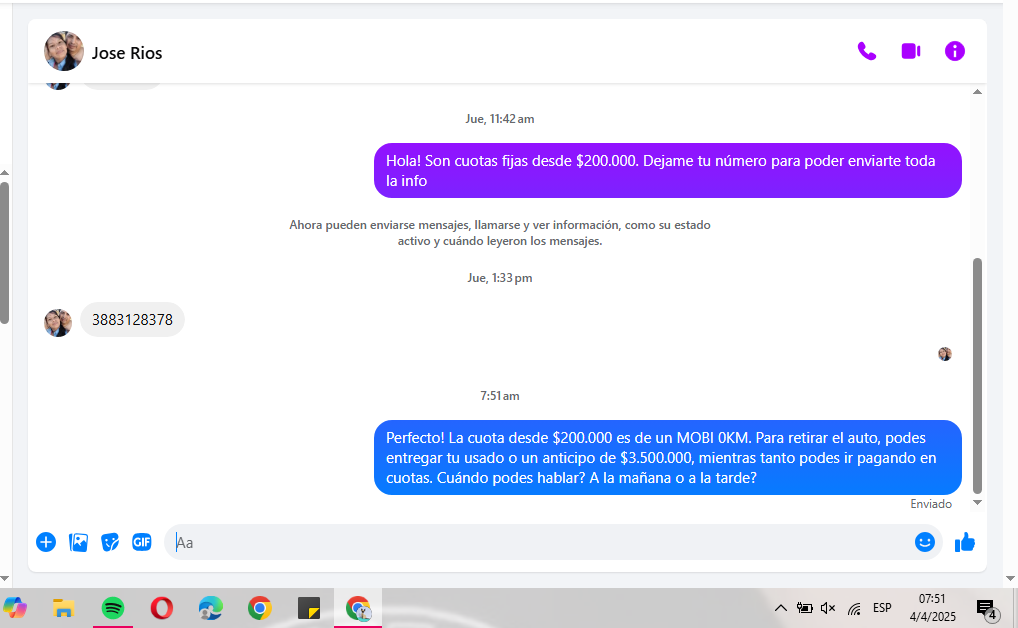Screen dimensions: 1018x628
Task: Start a video call with Jose Rios
Action: 910,51
